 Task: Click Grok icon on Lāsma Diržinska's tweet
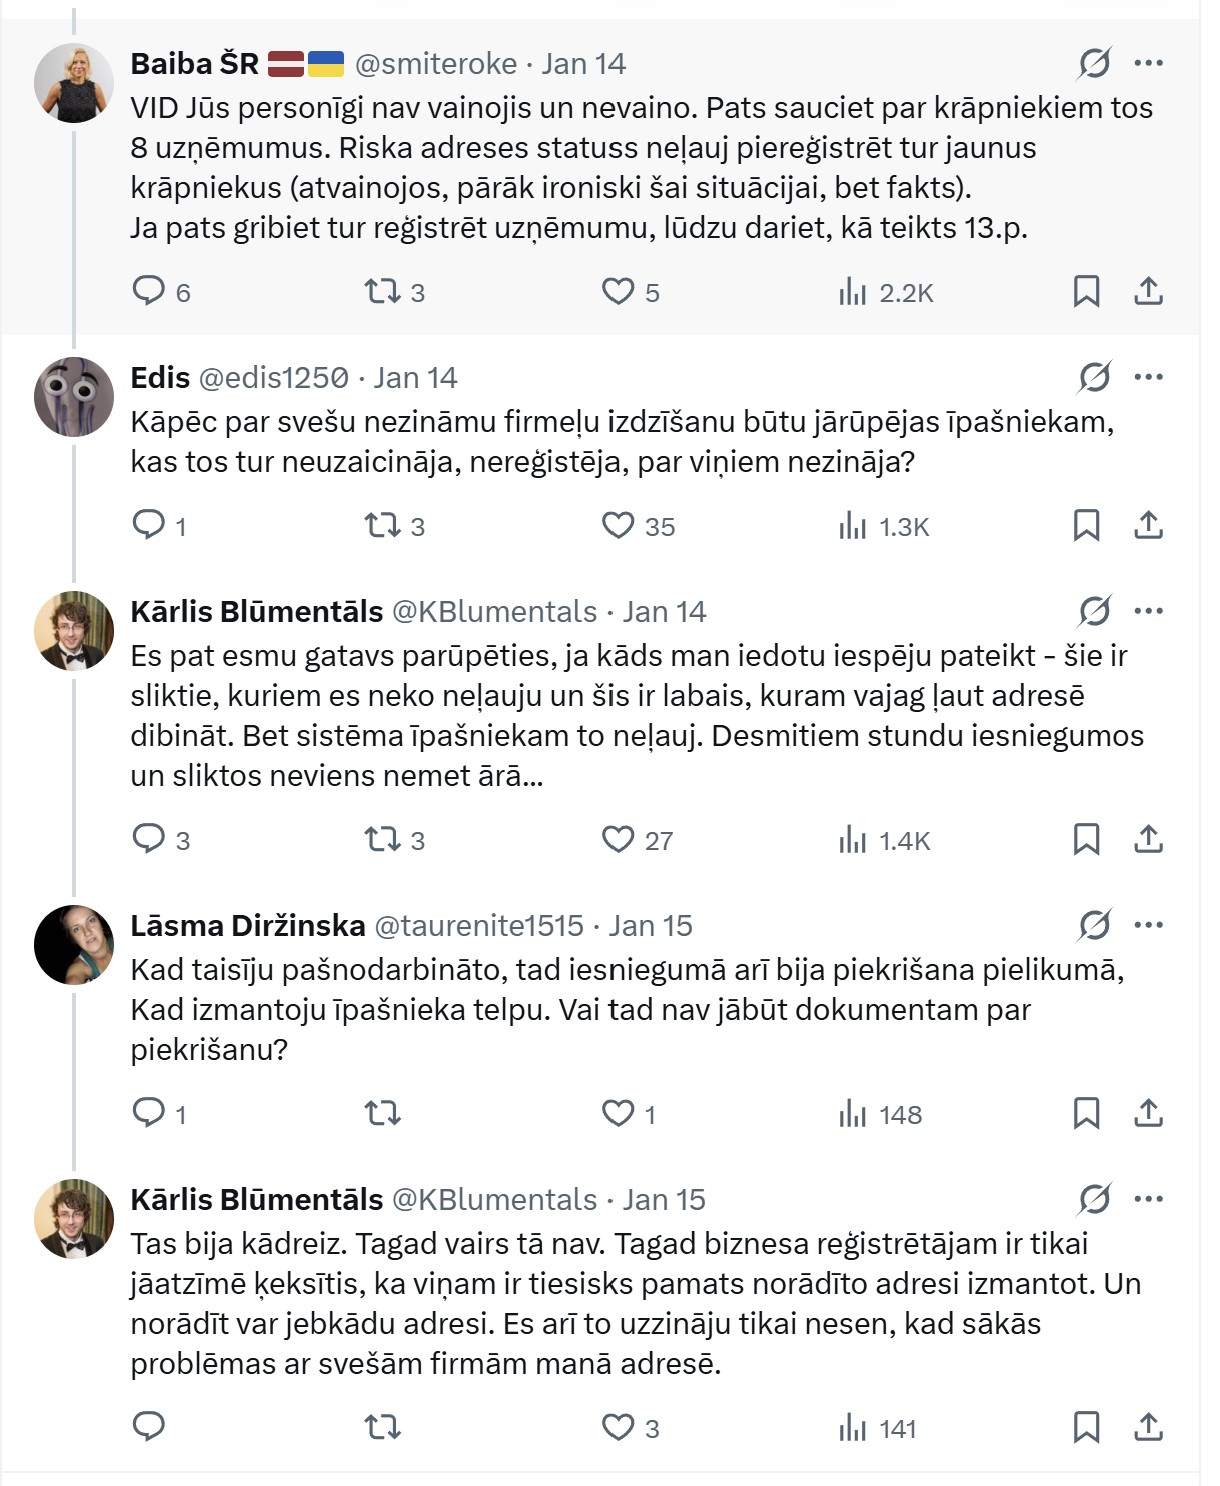click(1094, 925)
